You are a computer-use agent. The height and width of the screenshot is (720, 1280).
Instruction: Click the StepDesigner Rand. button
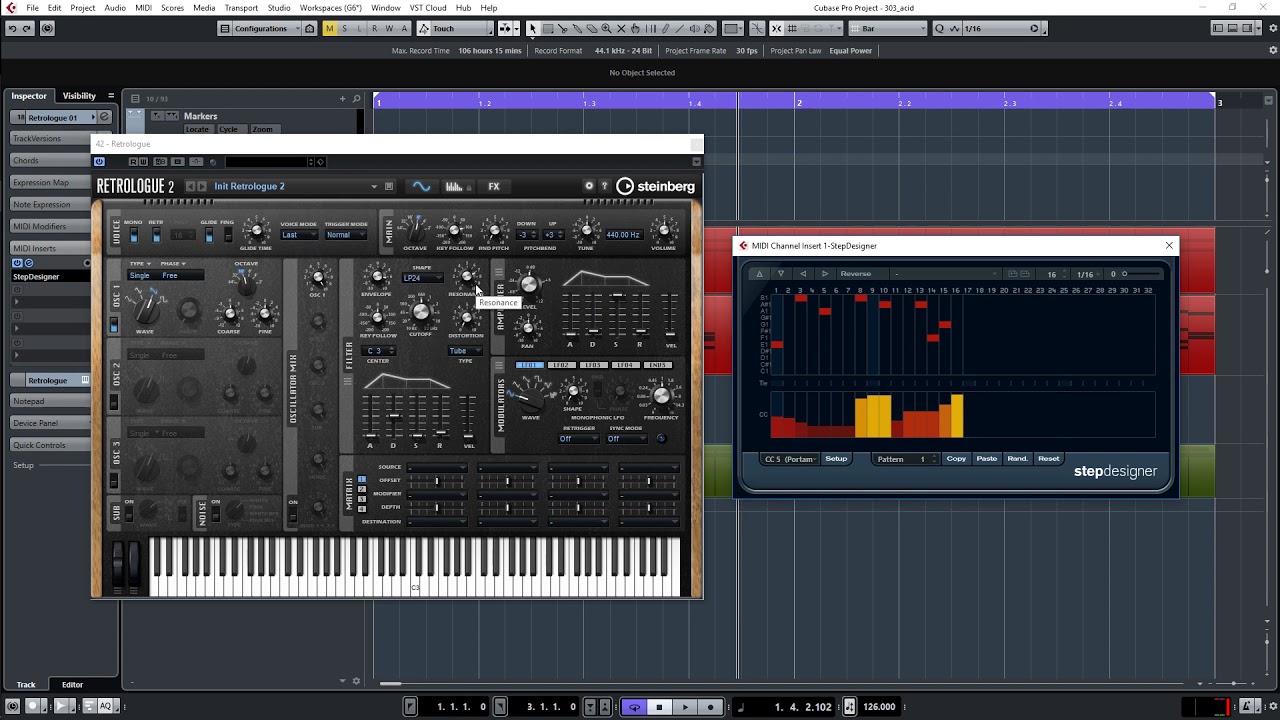1017,459
